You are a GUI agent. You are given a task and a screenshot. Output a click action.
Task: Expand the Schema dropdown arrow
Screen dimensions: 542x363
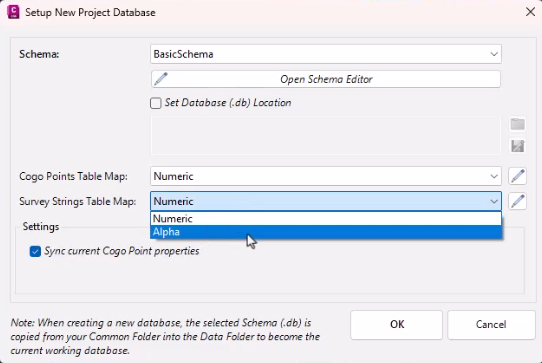(494, 54)
